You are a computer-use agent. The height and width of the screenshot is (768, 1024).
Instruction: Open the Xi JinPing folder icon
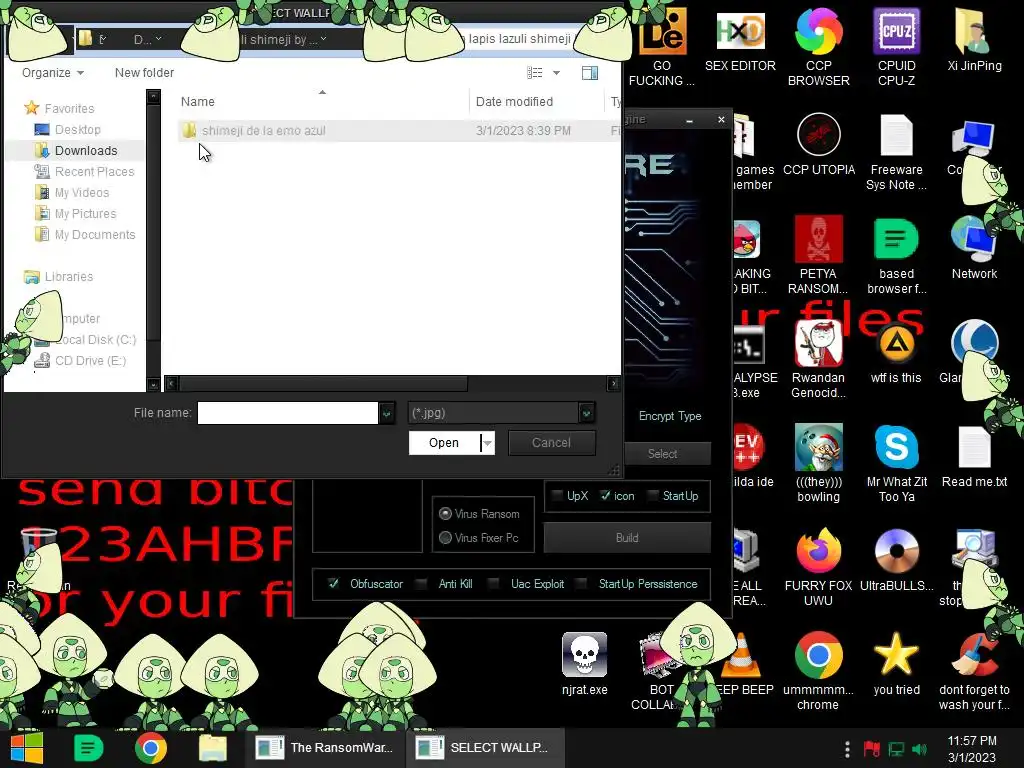coord(974,39)
